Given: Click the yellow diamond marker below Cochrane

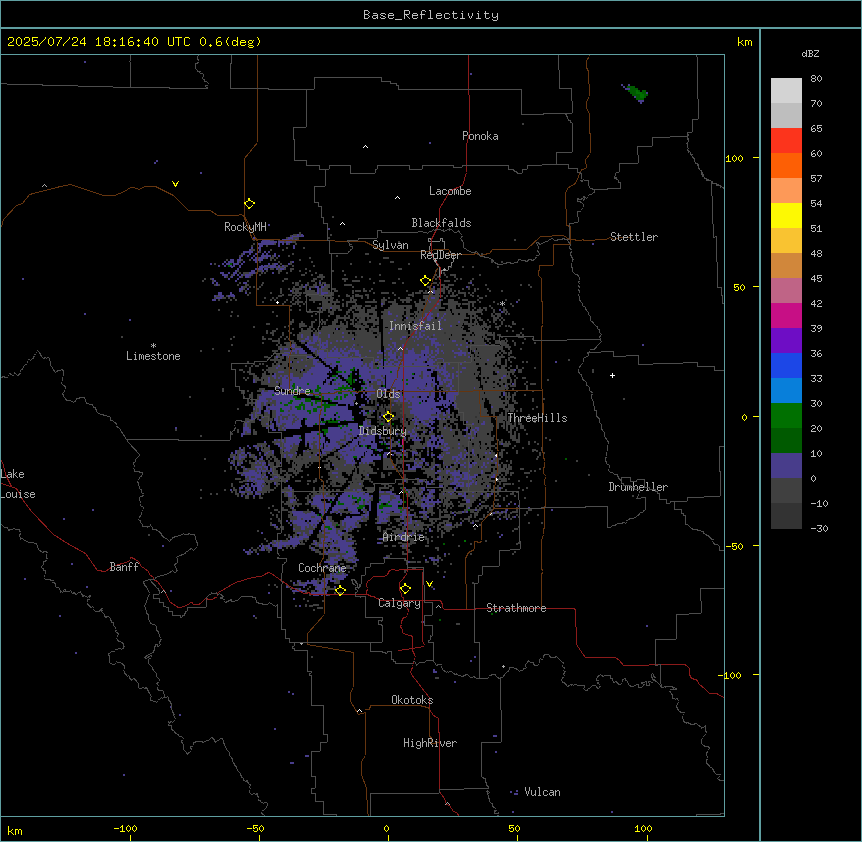Looking at the screenshot, I should click(x=340, y=590).
